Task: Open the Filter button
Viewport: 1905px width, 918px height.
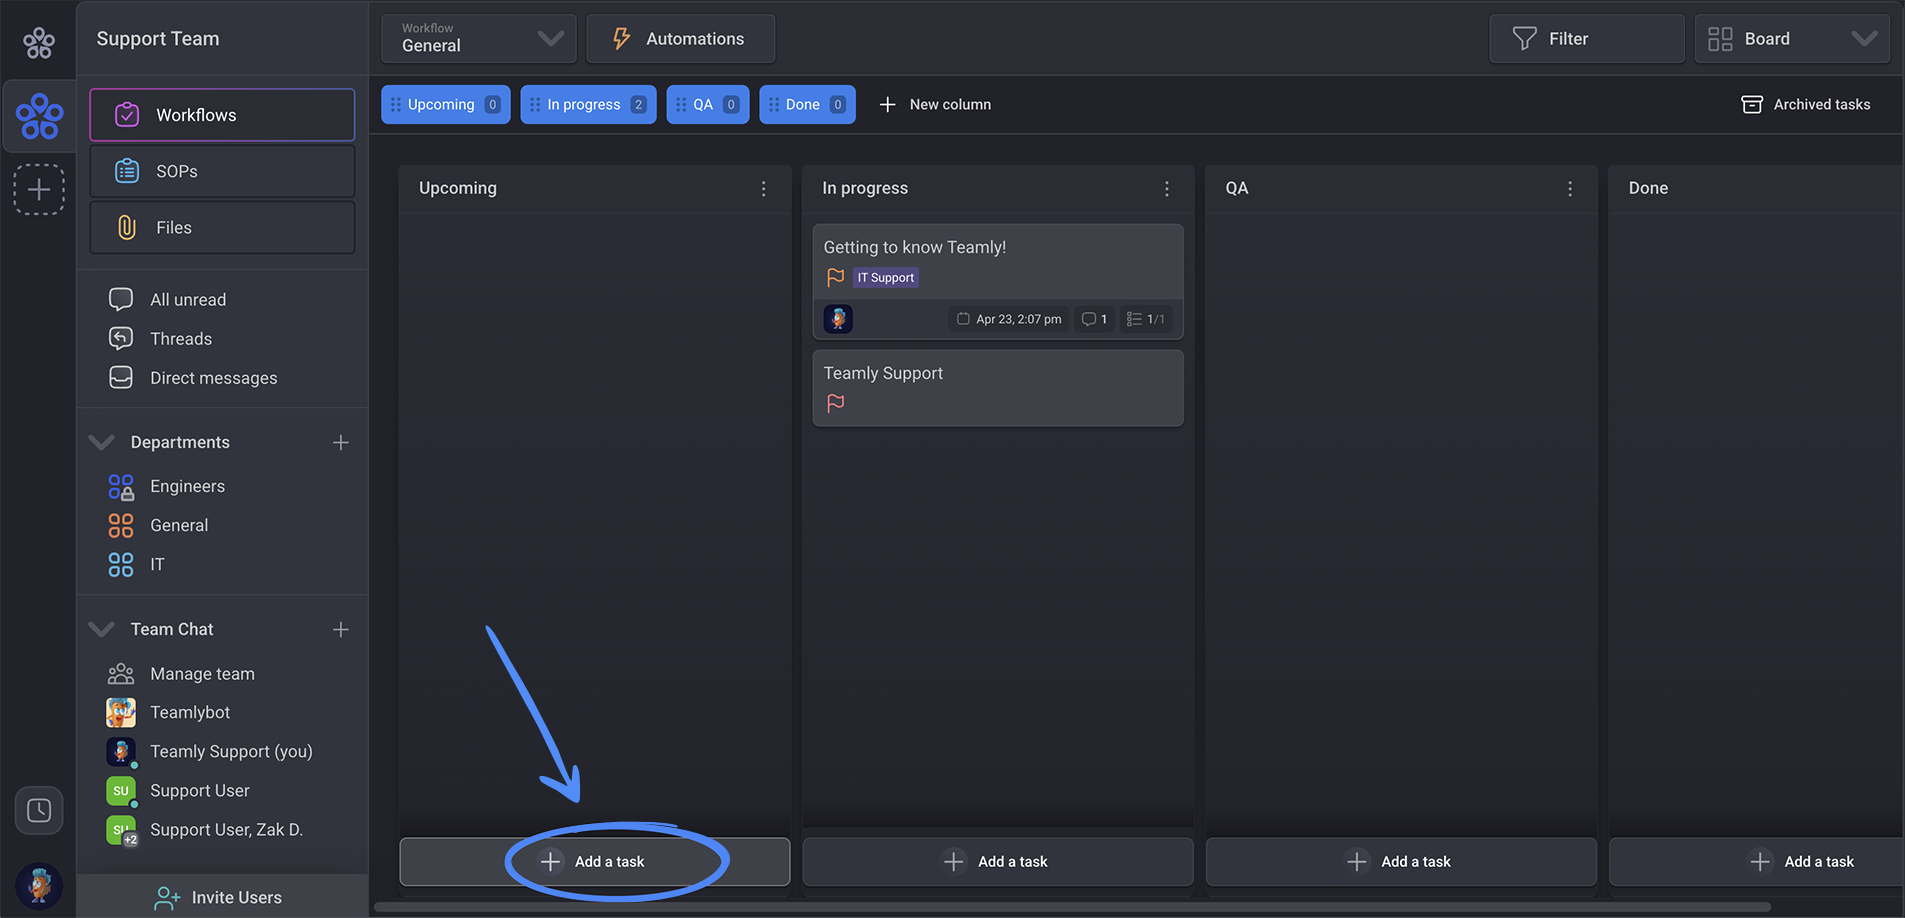Action: [1587, 39]
